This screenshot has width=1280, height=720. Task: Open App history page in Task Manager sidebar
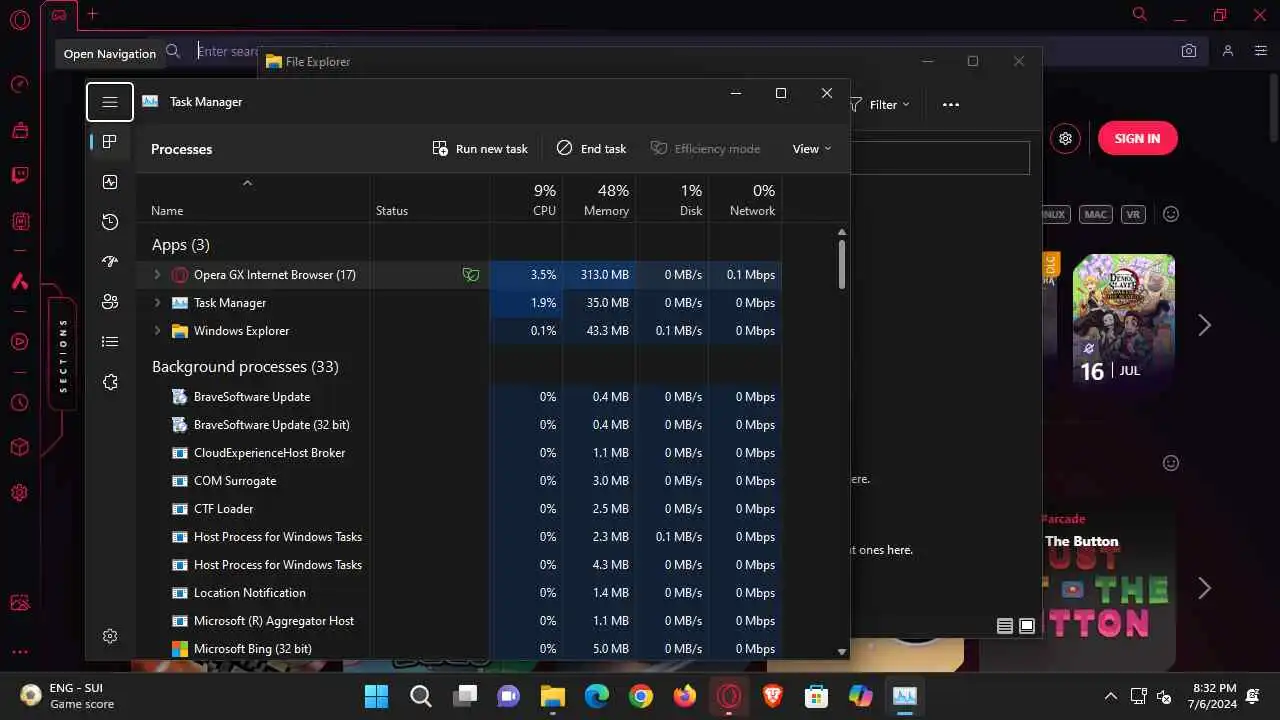click(110, 222)
